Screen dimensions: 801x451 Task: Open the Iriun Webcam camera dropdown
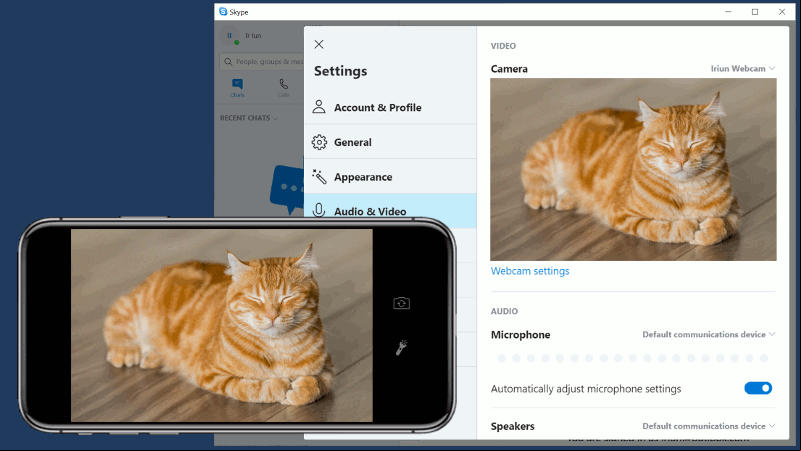(743, 68)
